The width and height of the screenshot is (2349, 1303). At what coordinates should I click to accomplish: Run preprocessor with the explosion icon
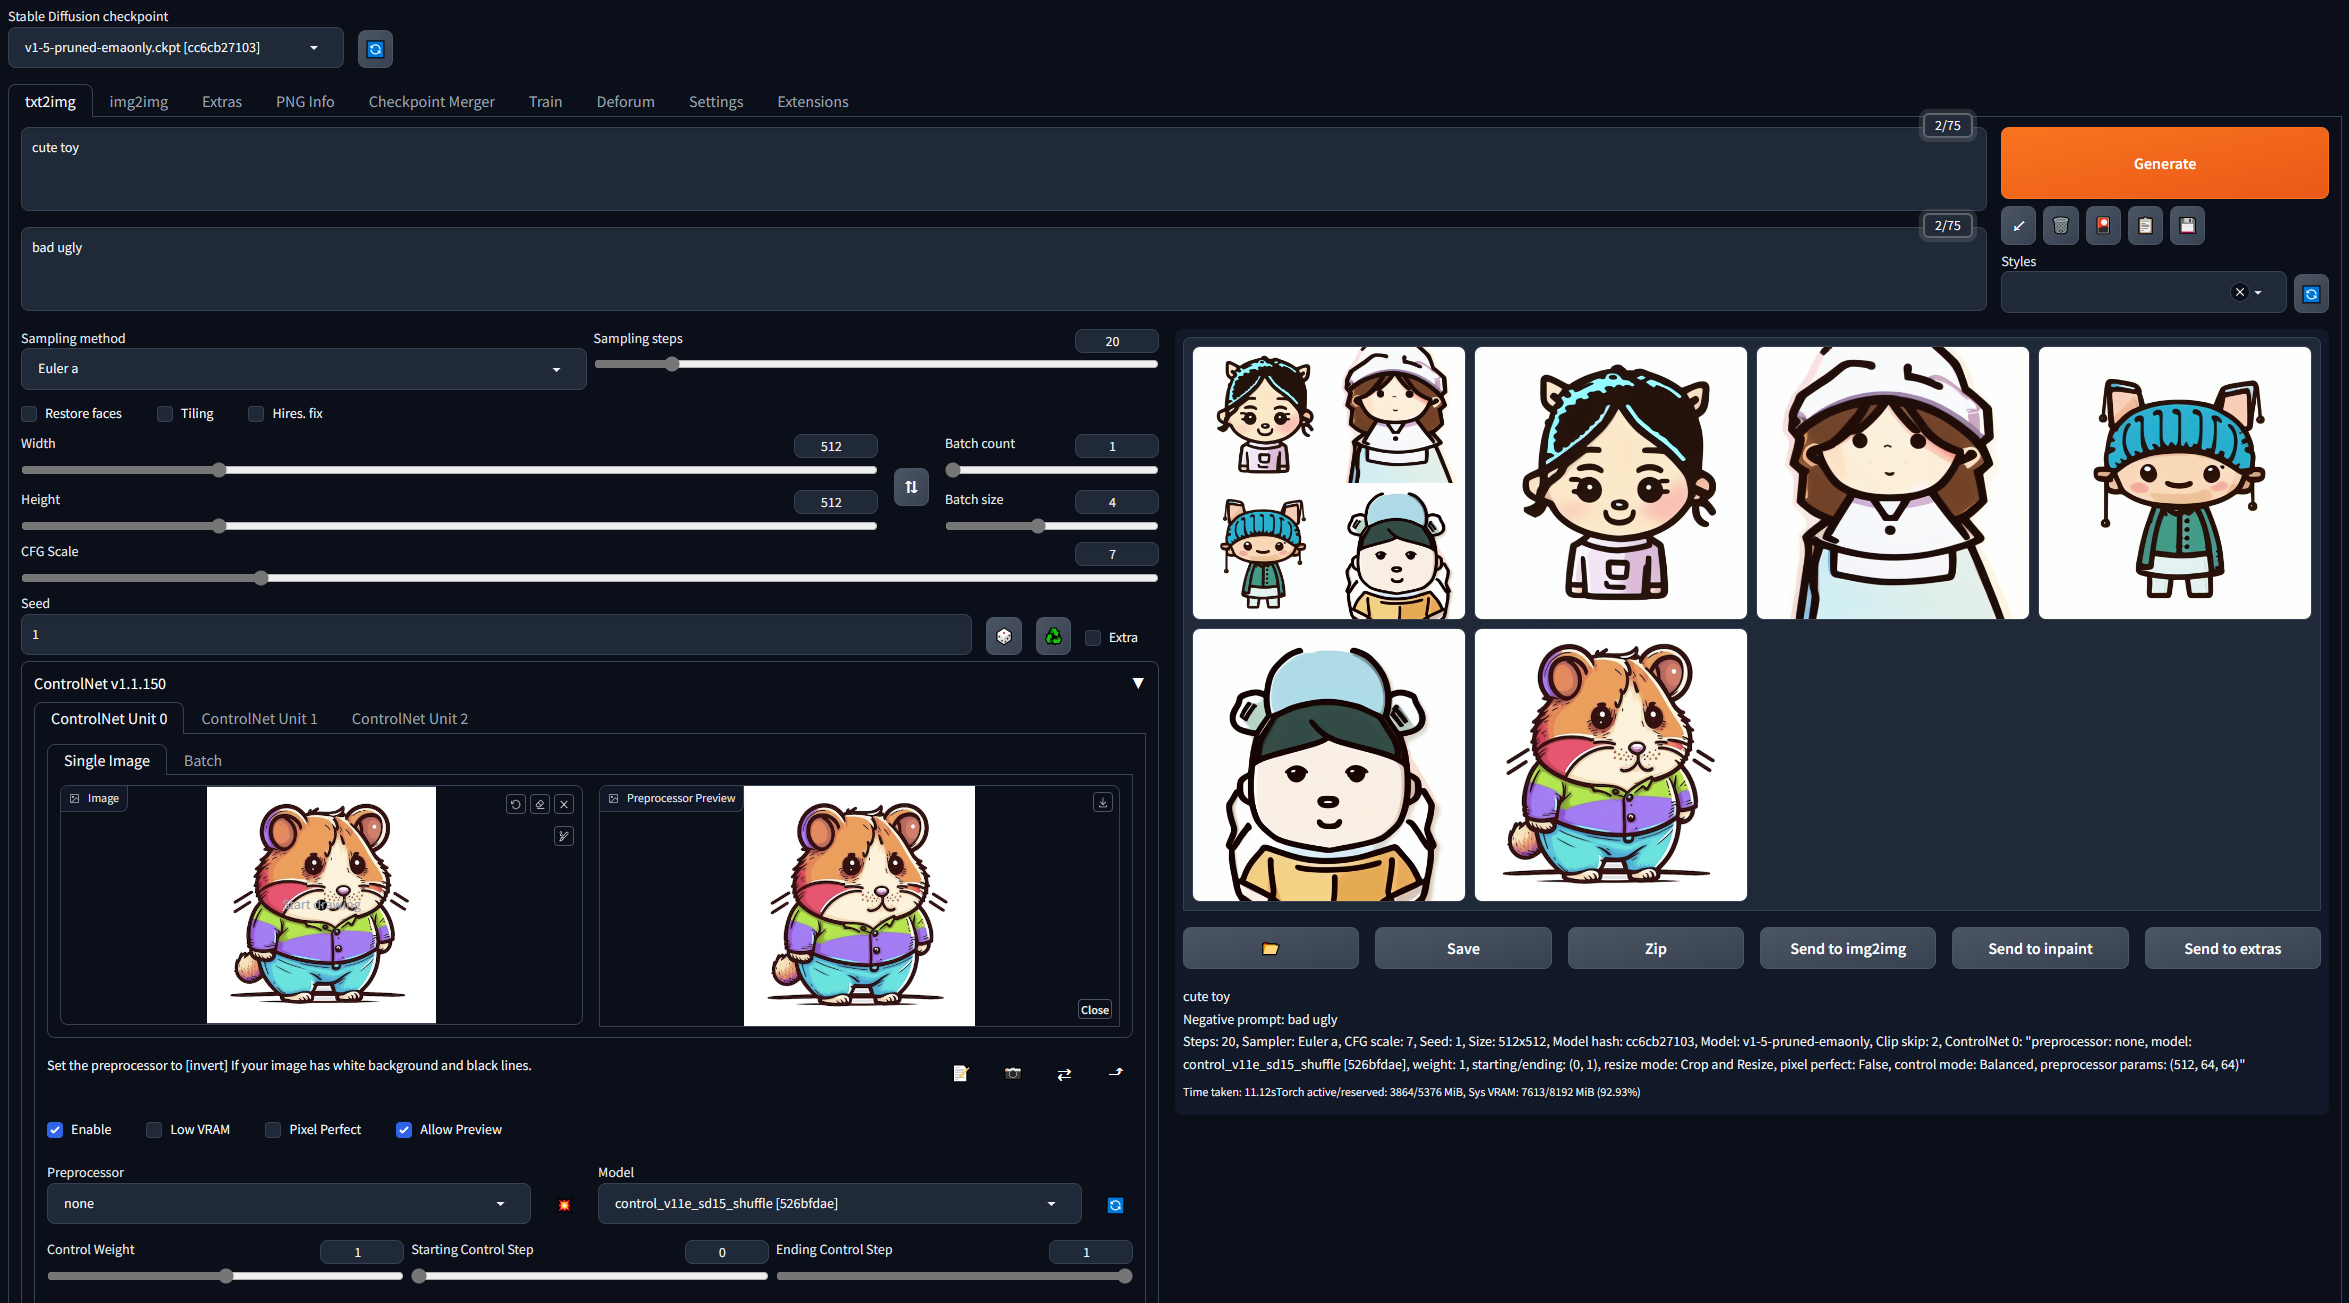[564, 1205]
